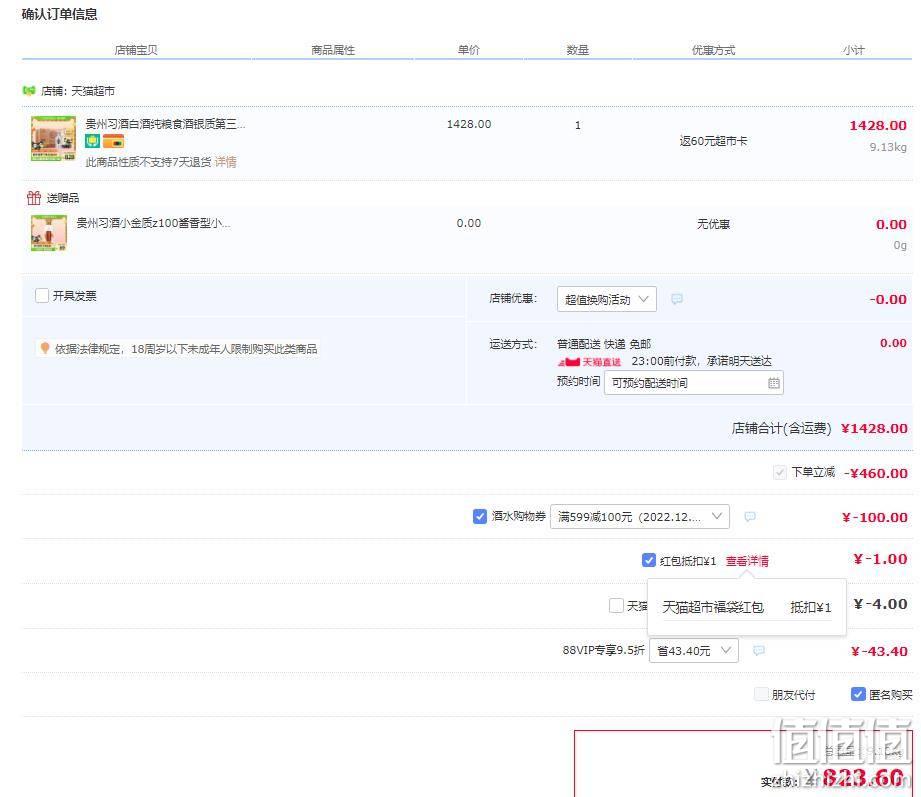Image resolution: width=921 pixels, height=797 pixels.
Task: Expand the 超值换购活动 store discount dropdown
Action: tap(606, 300)
